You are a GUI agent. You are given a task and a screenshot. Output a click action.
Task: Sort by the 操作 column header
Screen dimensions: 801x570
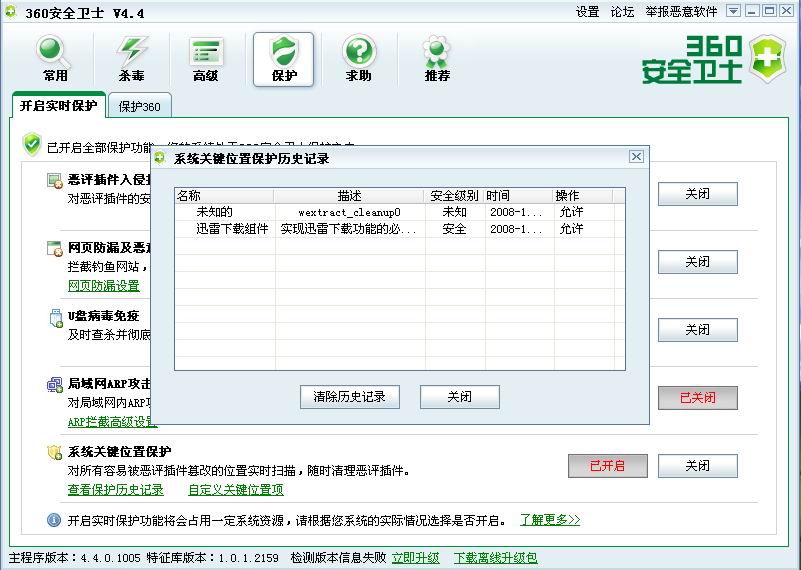(583, 196)
